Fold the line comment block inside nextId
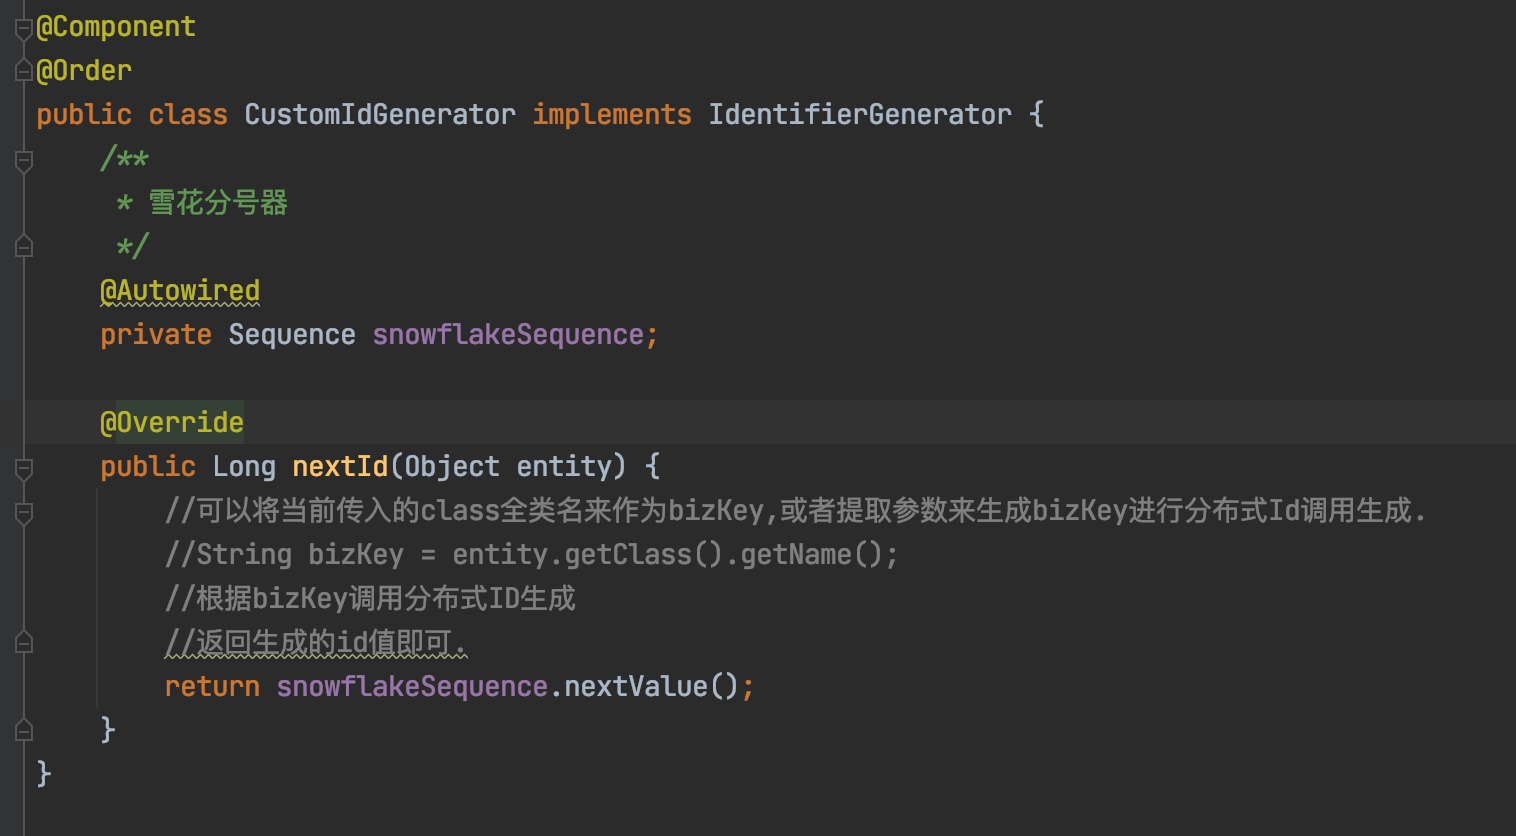 (x=24, y=512)
